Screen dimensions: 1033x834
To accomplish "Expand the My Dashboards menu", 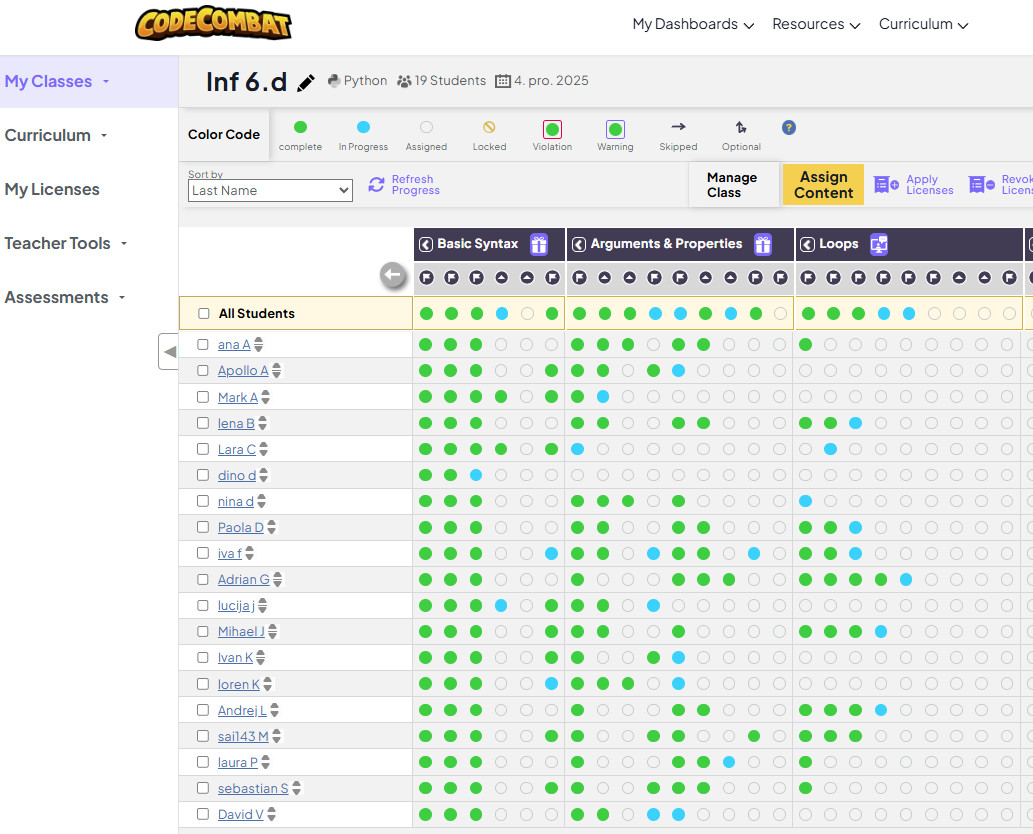I will click(692, 24).
